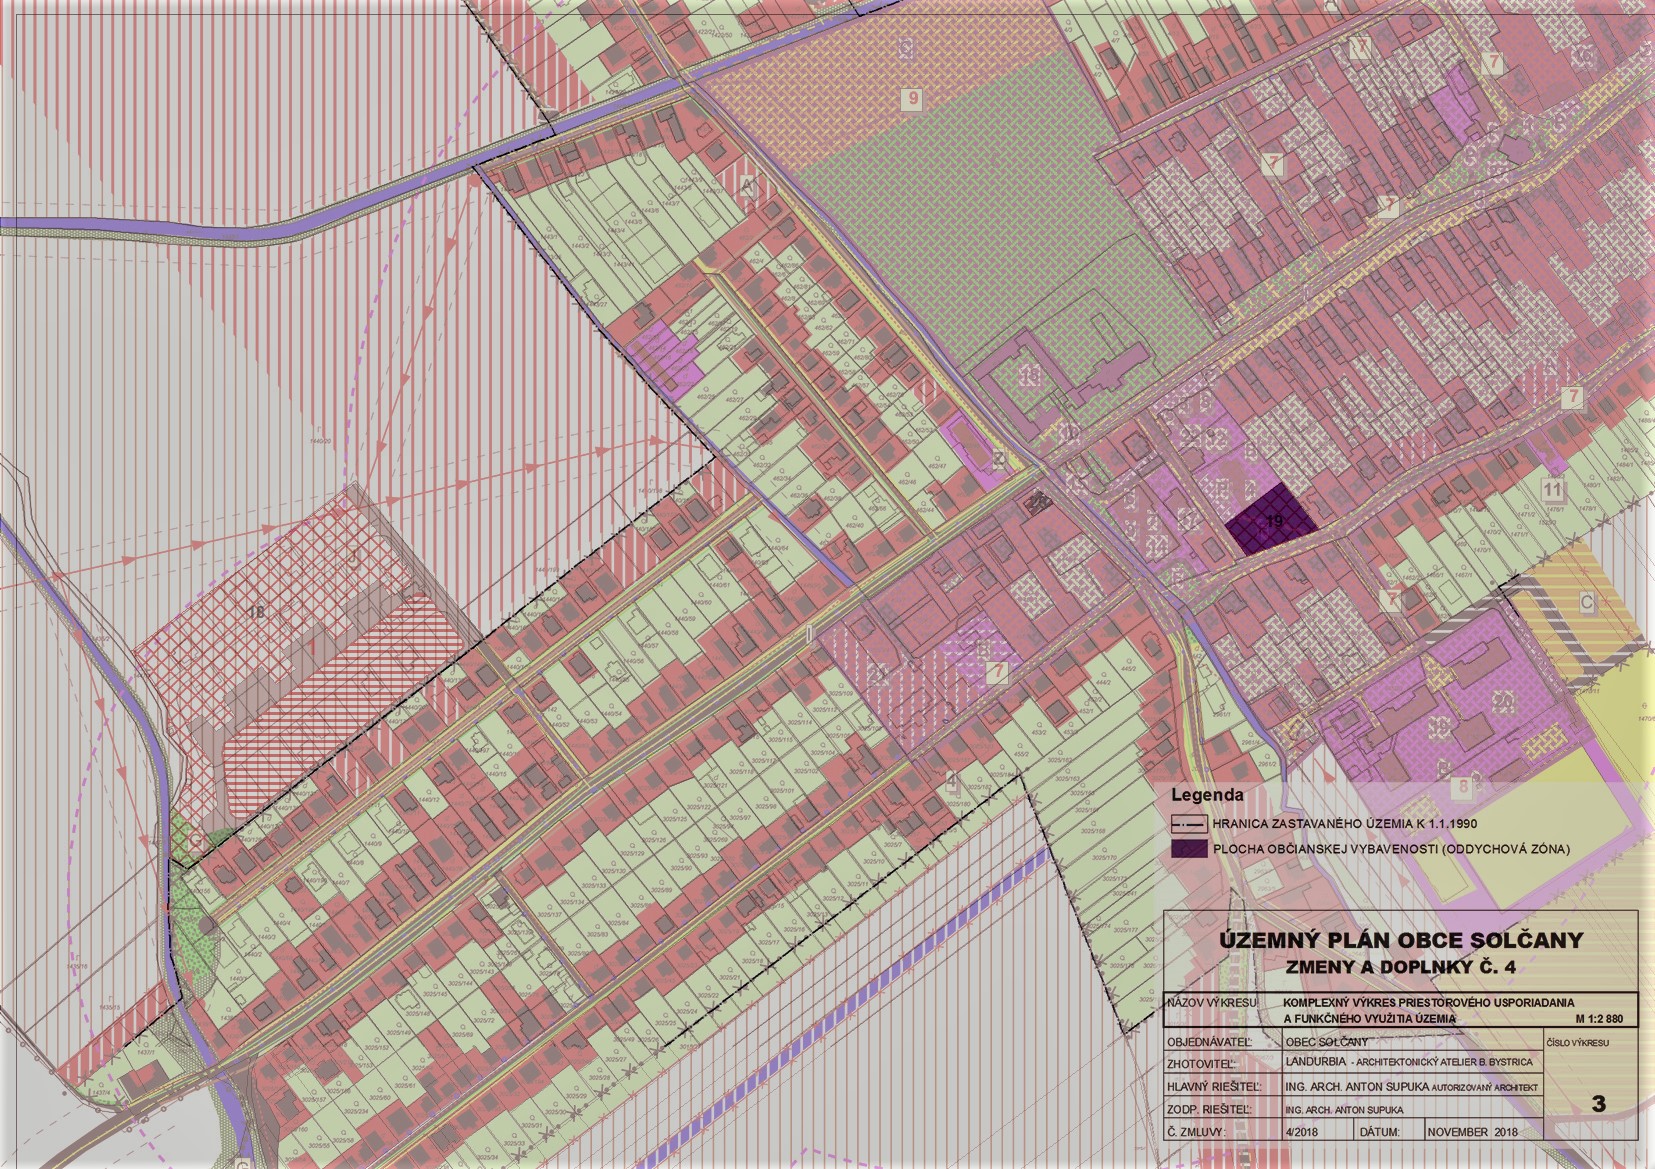This screenshot has width=1655, height=1169.
Task: Click the 'Zmeny a doplnky č. 4' subtitle
Action: coord(1400,965)
